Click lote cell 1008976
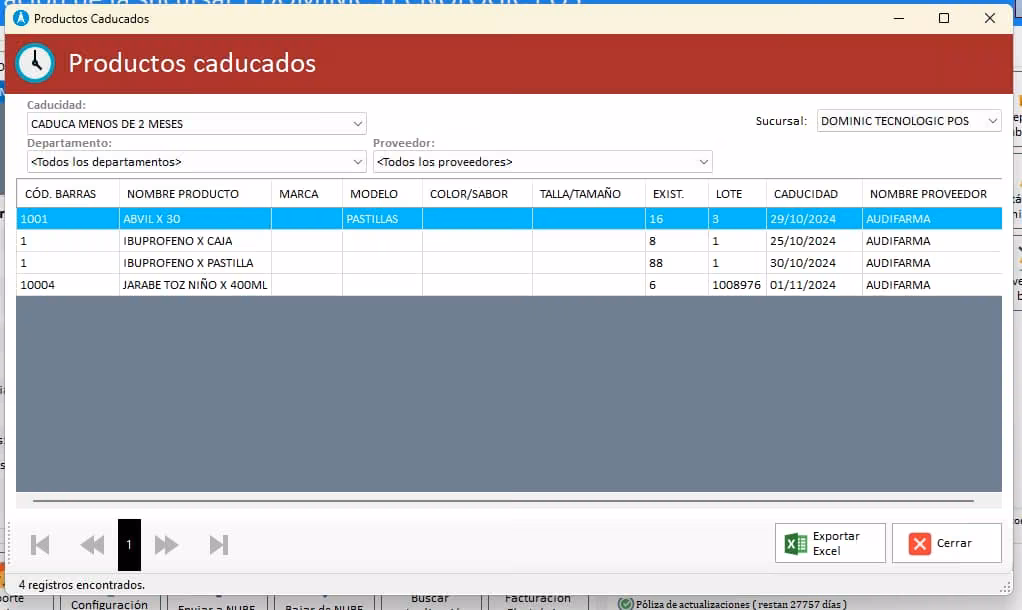The width and height of the screenshot is (1022, 610). coord(737,285)
